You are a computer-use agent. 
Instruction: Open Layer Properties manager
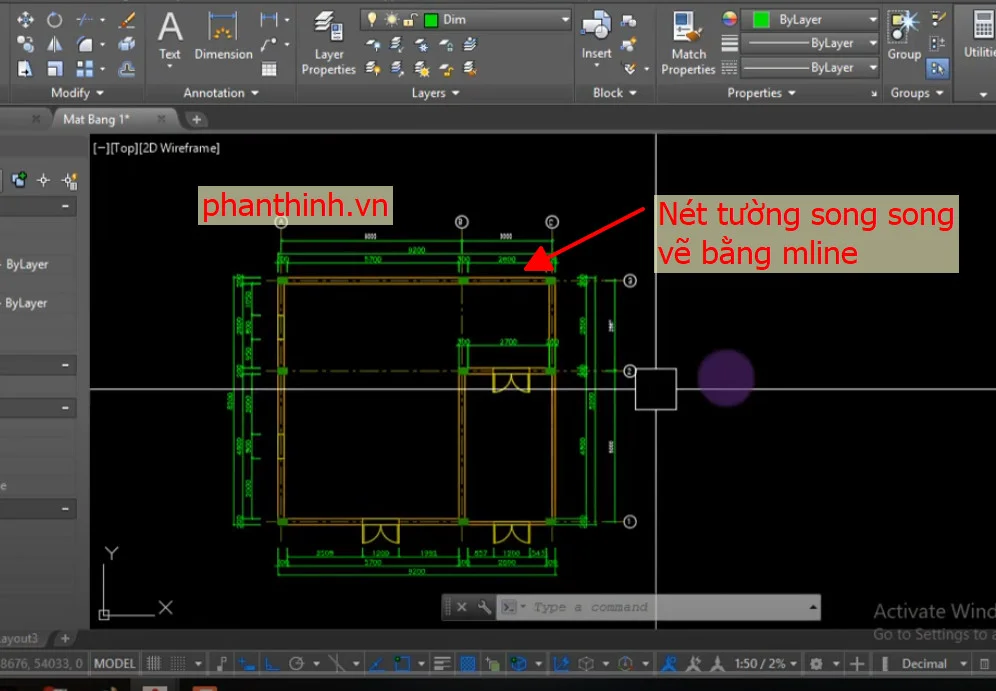(x=328, y=43)
